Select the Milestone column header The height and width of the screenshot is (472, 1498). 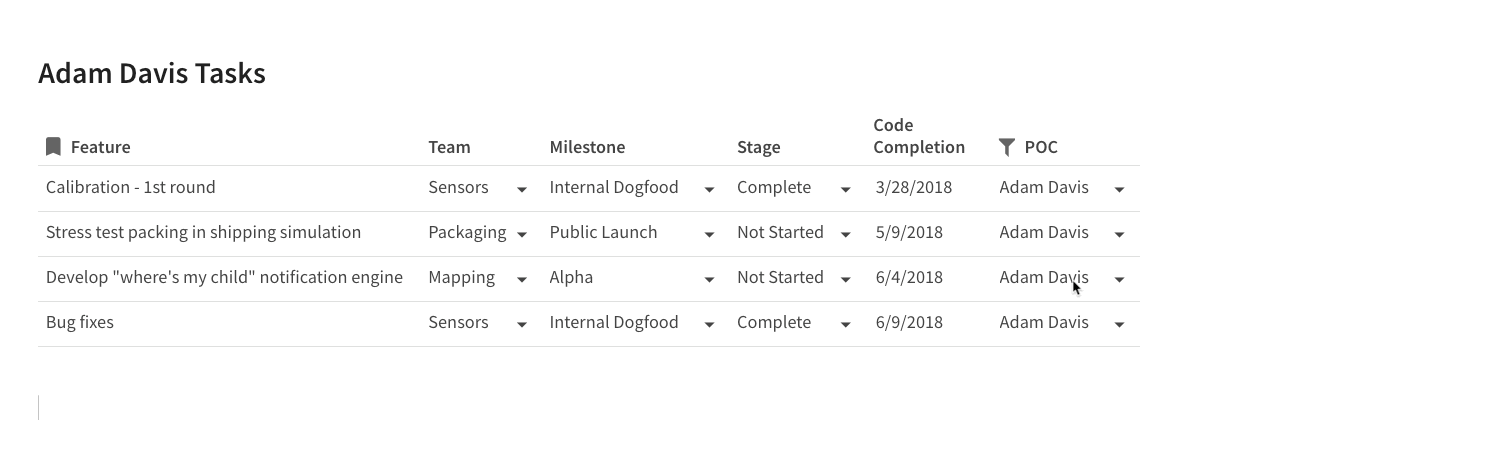[587, 147]
